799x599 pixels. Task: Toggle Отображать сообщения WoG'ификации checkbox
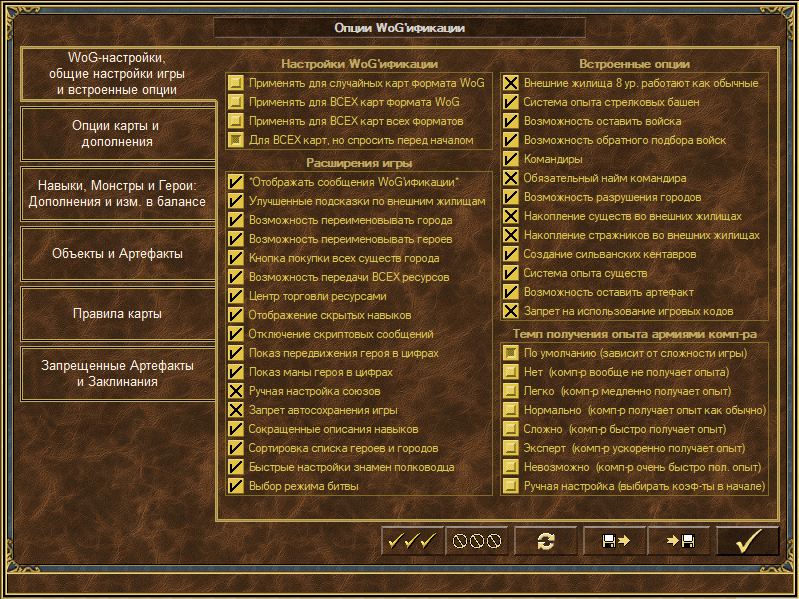click(235, 182)
